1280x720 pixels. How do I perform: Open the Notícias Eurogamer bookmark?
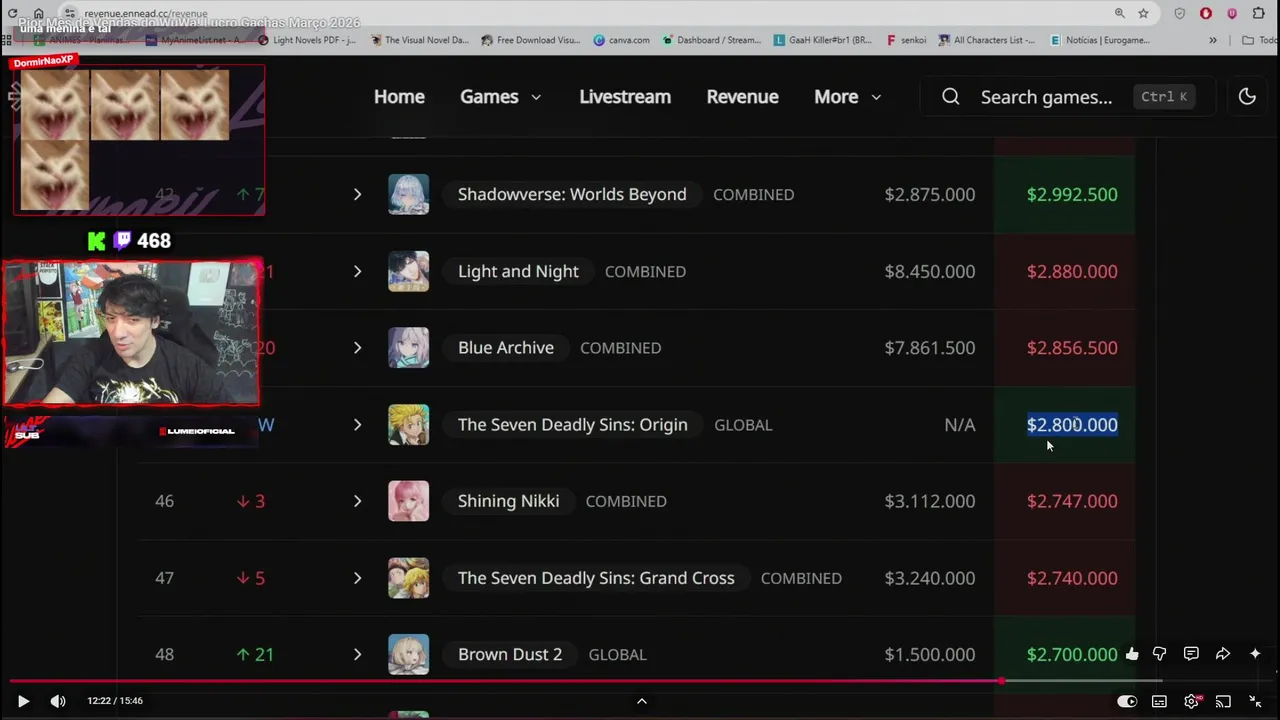pyautogui.click(x=1100, y=40)
